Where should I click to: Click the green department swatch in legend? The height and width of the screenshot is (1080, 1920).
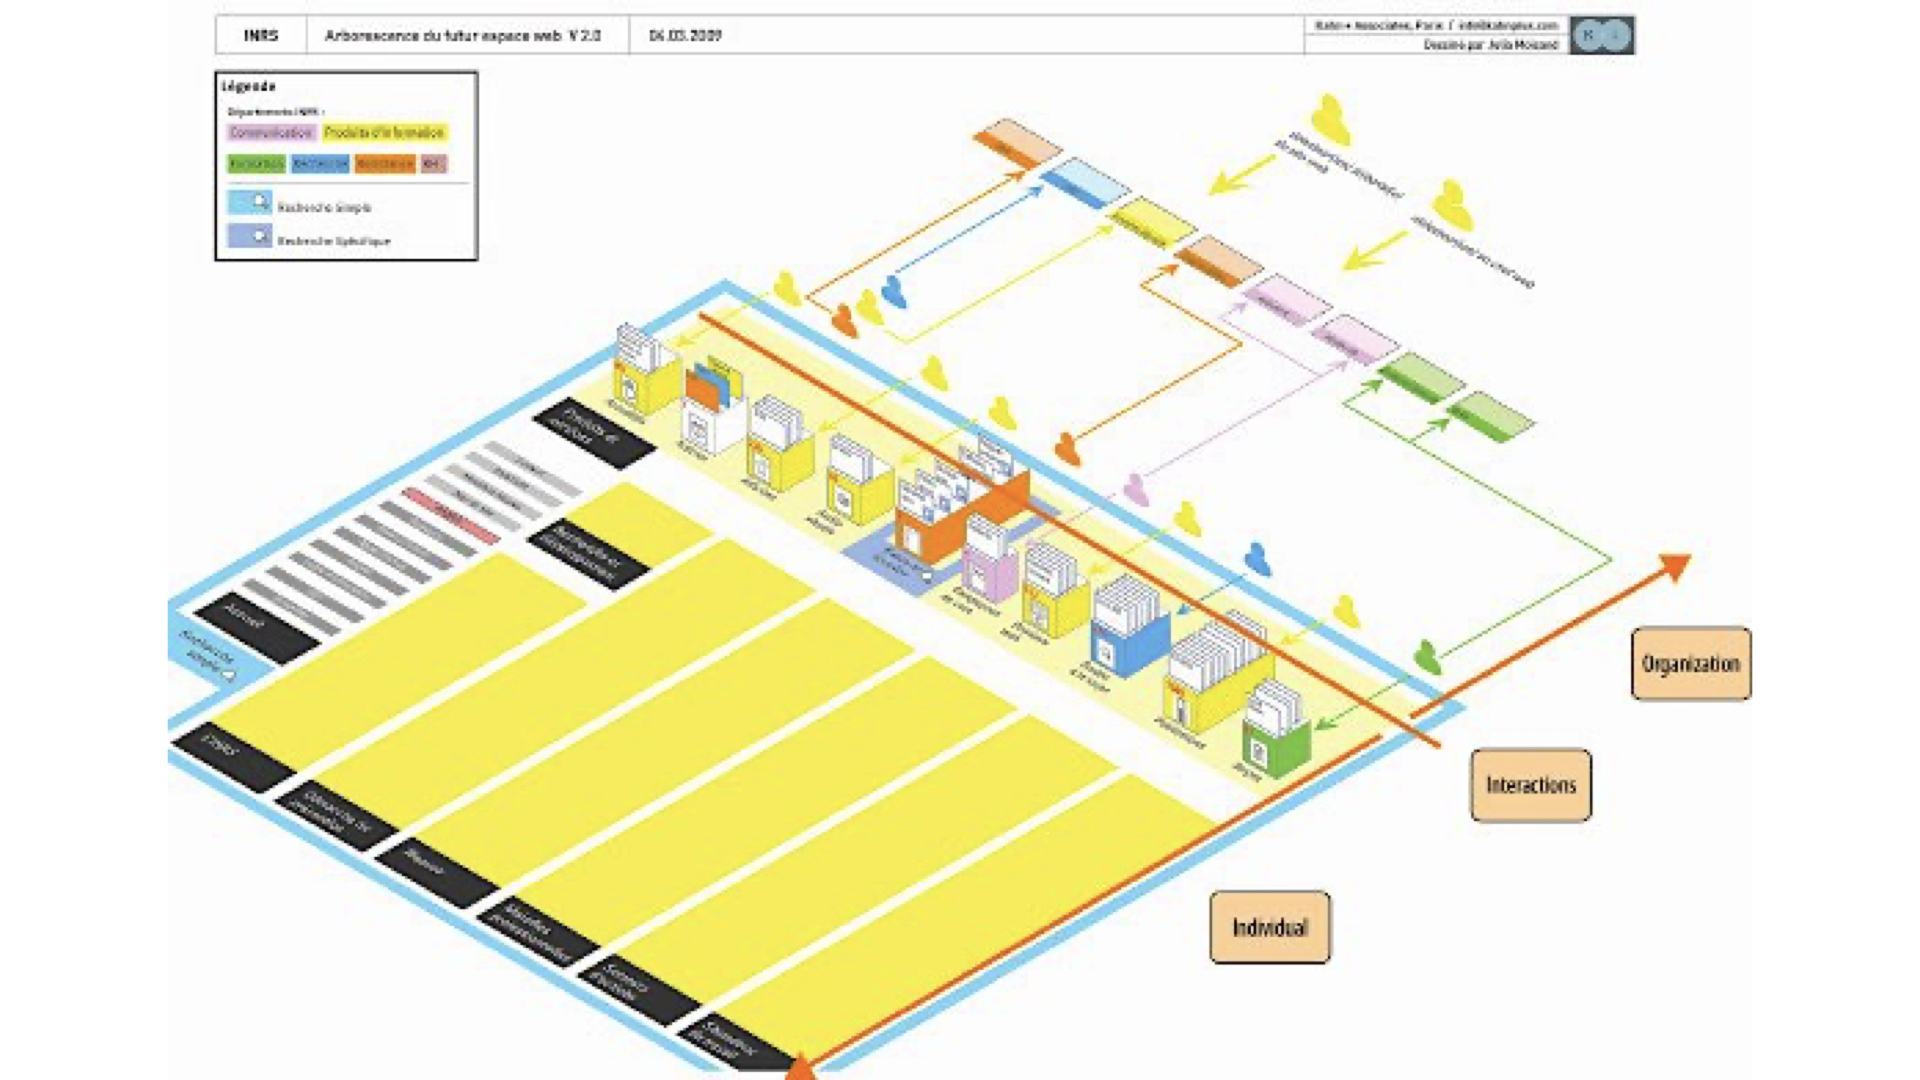coord(256,163)
